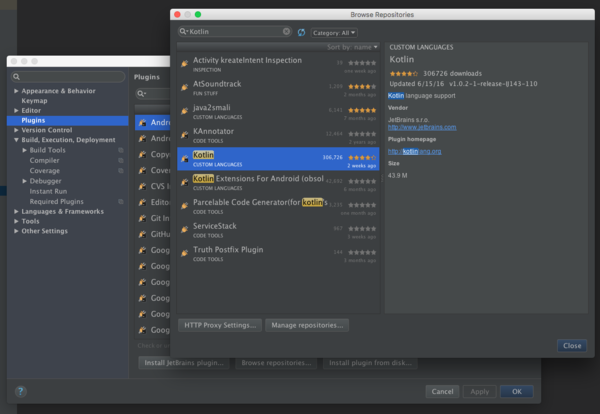Select the Truth Postfix Plugin row
Viewport: 600px width, 414px height.
278,254
